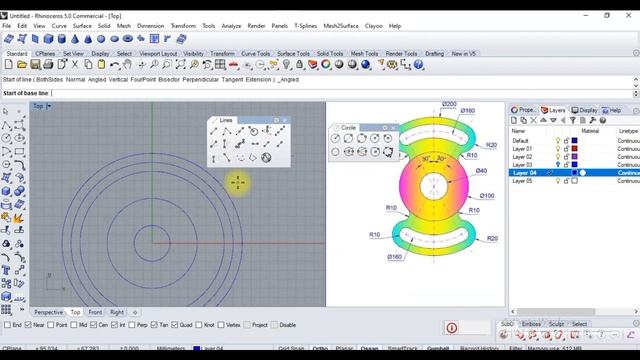This screenshot has height=360, width=640.
Task: Print using the printer icon
Action: coord(48,64)
